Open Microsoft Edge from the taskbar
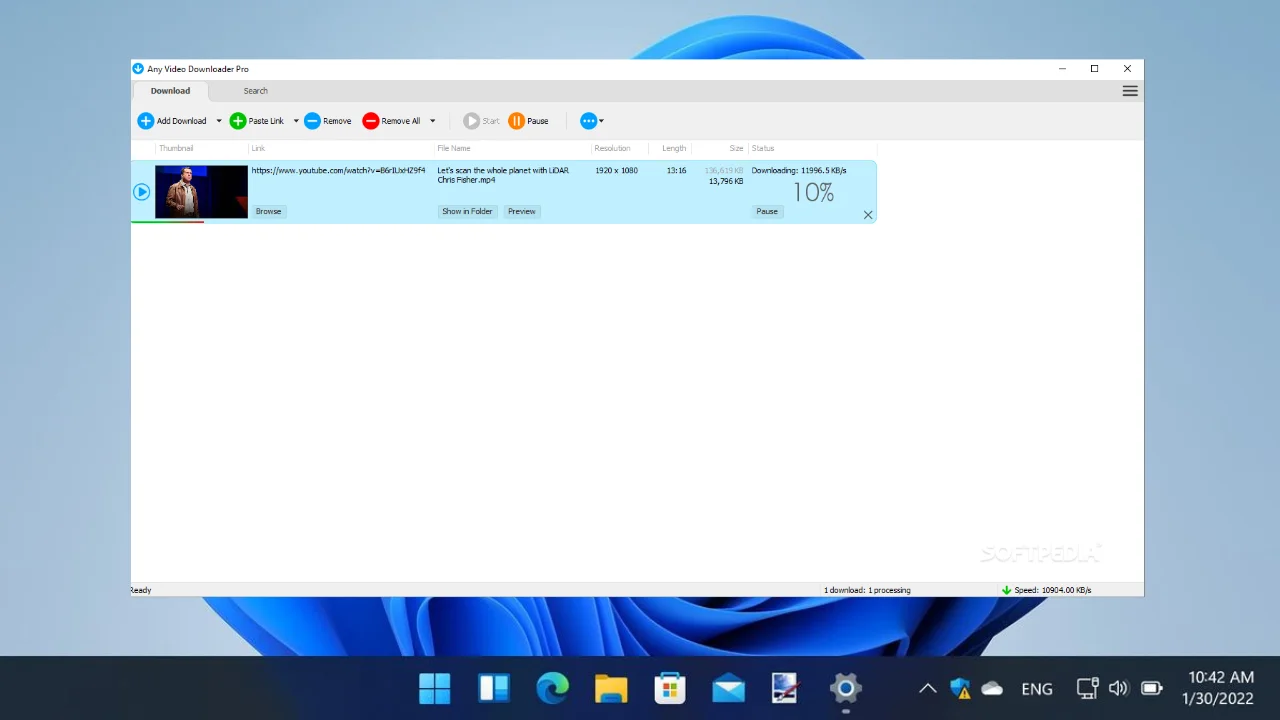The height and width of the screenshot is (720, 1280). (x=552, y=688)
